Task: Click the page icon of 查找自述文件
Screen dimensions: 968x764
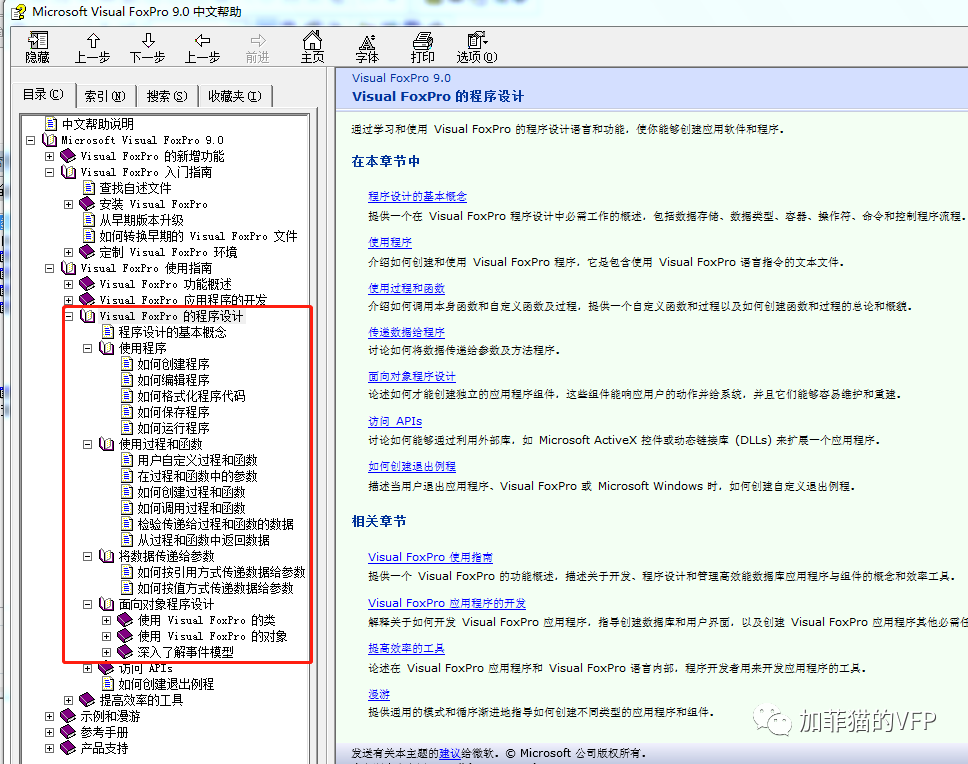Action: tap(89, 188)
